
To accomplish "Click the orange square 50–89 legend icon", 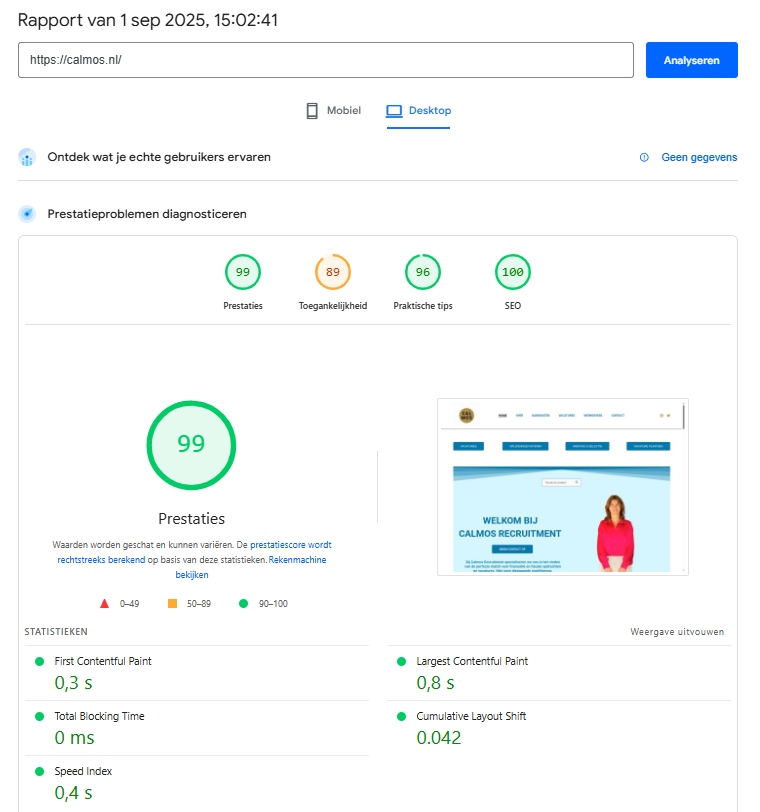I will click(x=172, y=603).
